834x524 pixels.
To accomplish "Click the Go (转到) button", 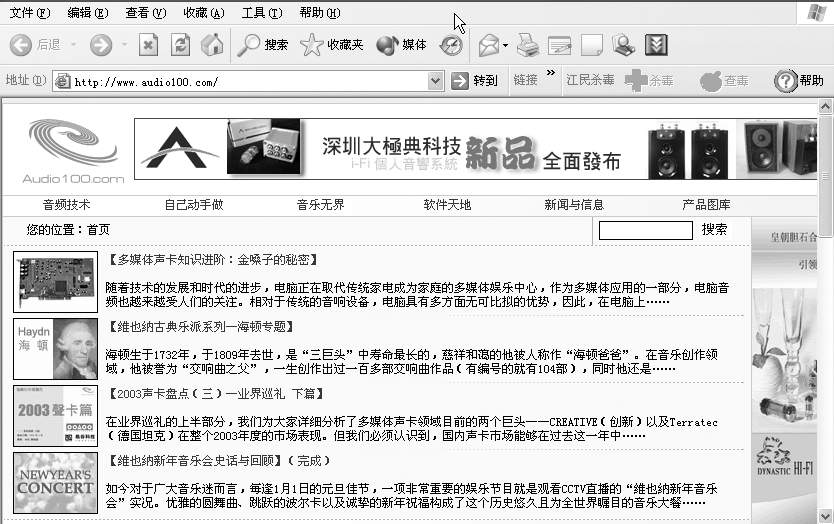I will (x=474, y=81).
